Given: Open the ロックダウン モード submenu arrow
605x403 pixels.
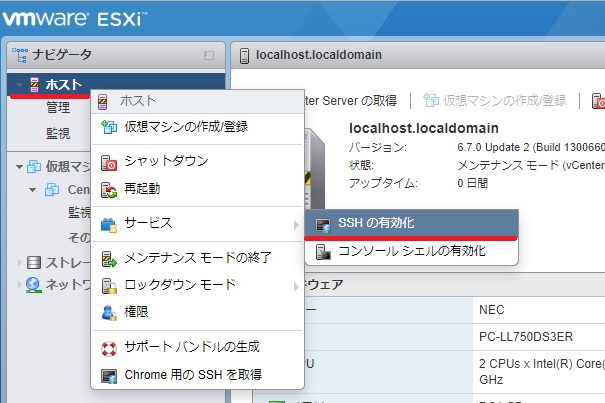Looking at the screenshot, I should point(296,286).
